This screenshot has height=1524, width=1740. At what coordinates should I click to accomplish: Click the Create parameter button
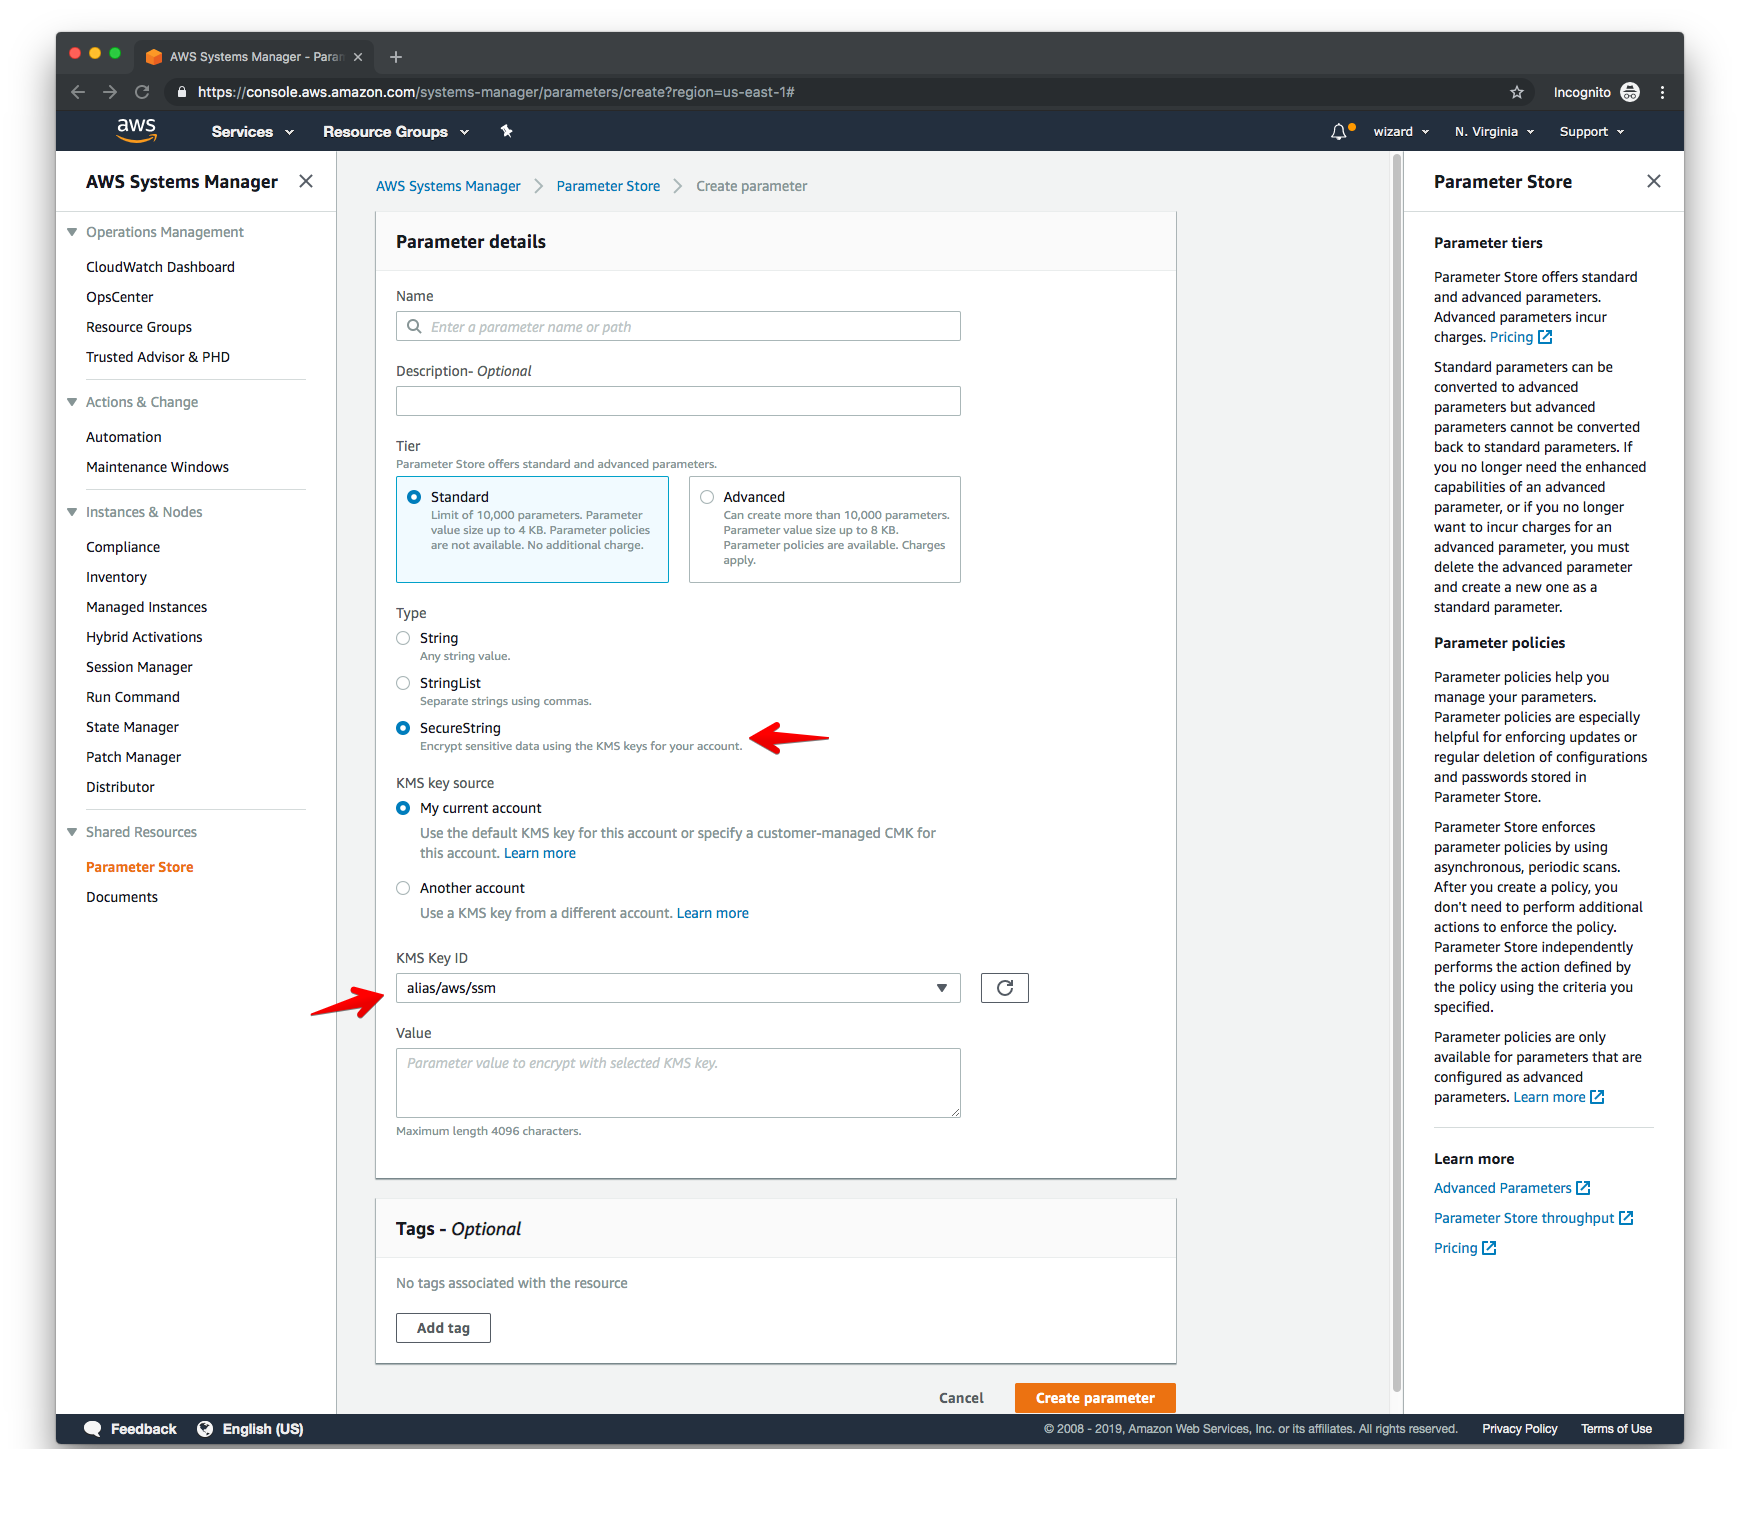1094,1398
